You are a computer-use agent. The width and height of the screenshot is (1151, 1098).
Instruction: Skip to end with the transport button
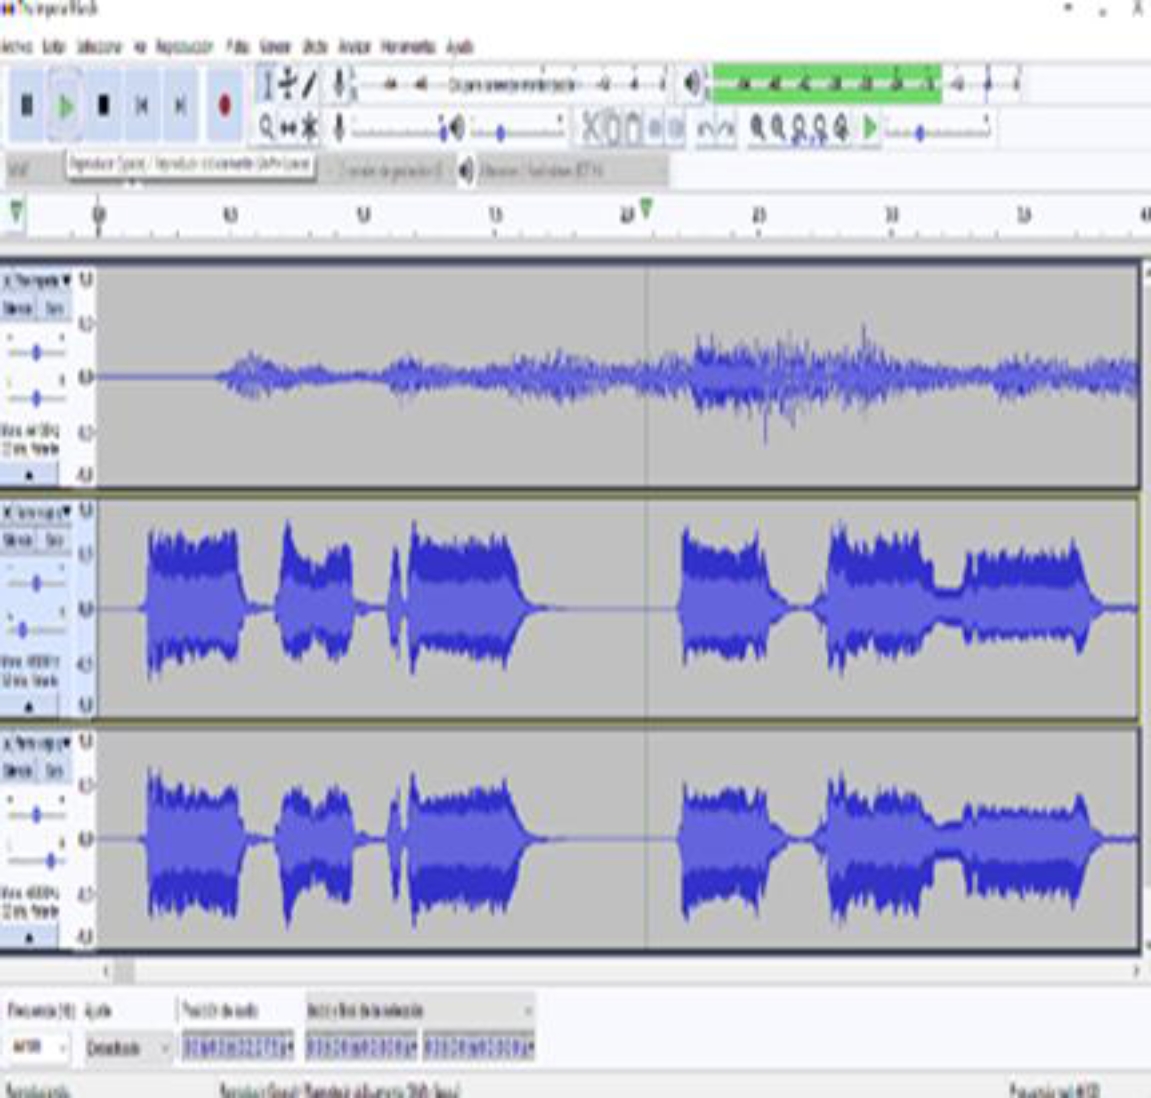pos(180,105)
